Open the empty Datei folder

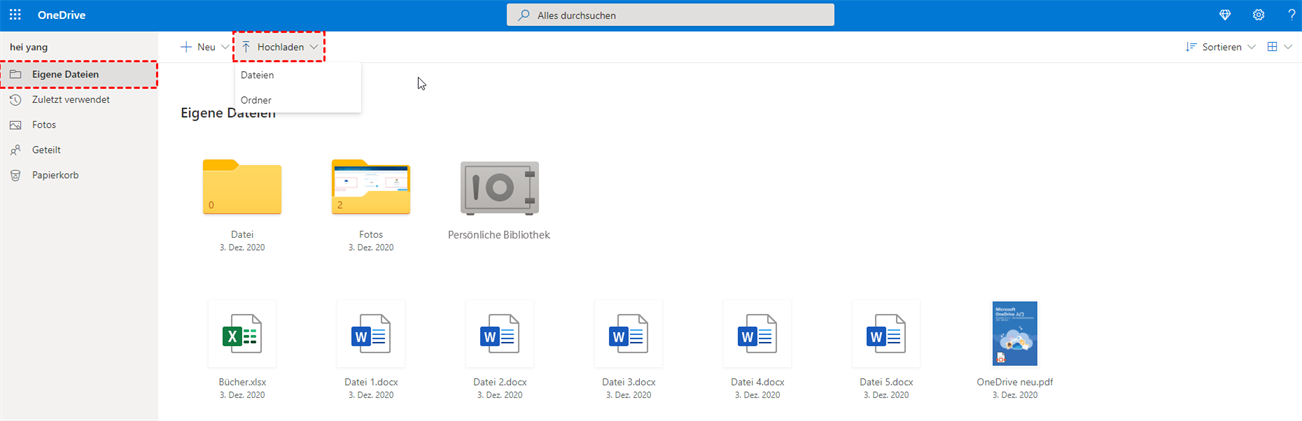[242, 188]
